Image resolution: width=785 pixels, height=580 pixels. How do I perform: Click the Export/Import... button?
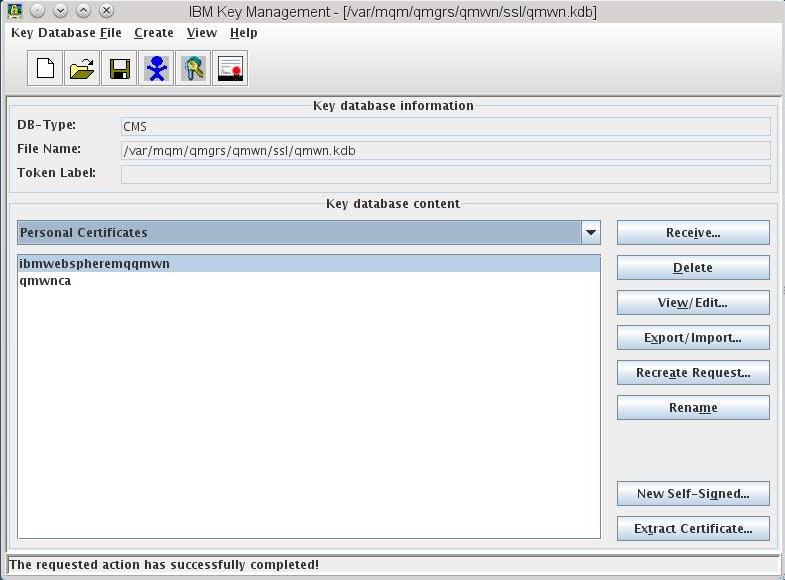click(x=693, y=338)
